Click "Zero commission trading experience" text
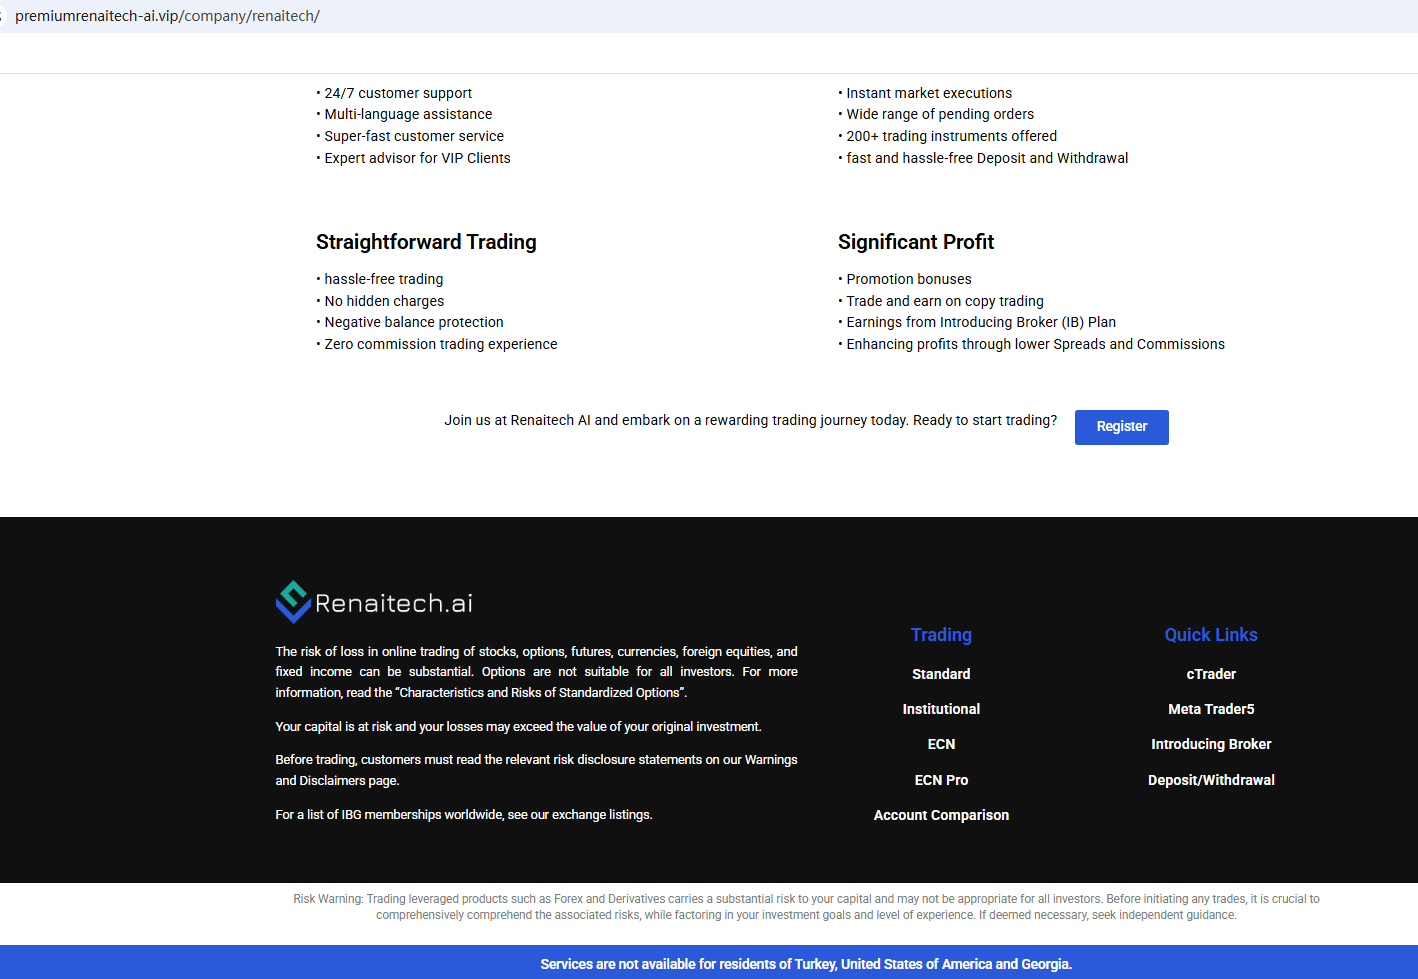 [x=437, y=344]
